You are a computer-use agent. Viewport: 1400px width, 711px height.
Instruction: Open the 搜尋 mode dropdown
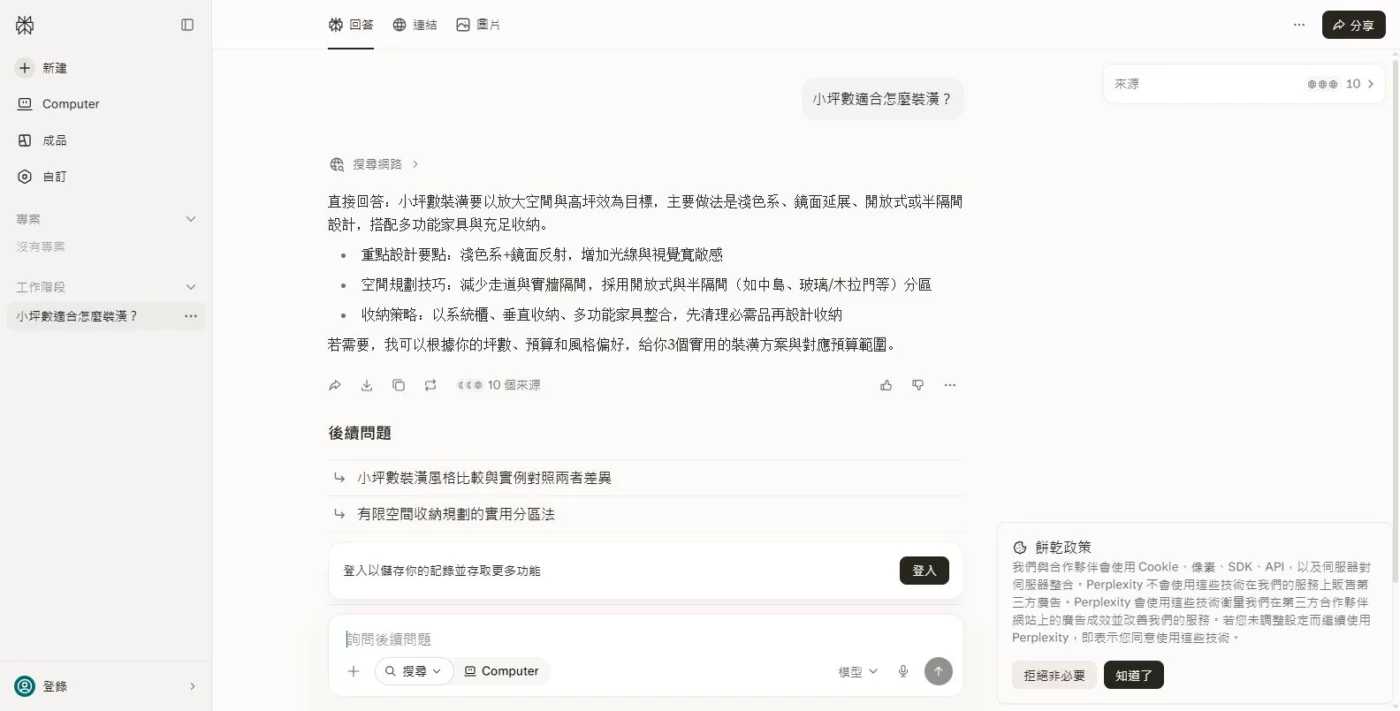click(414, 671)
